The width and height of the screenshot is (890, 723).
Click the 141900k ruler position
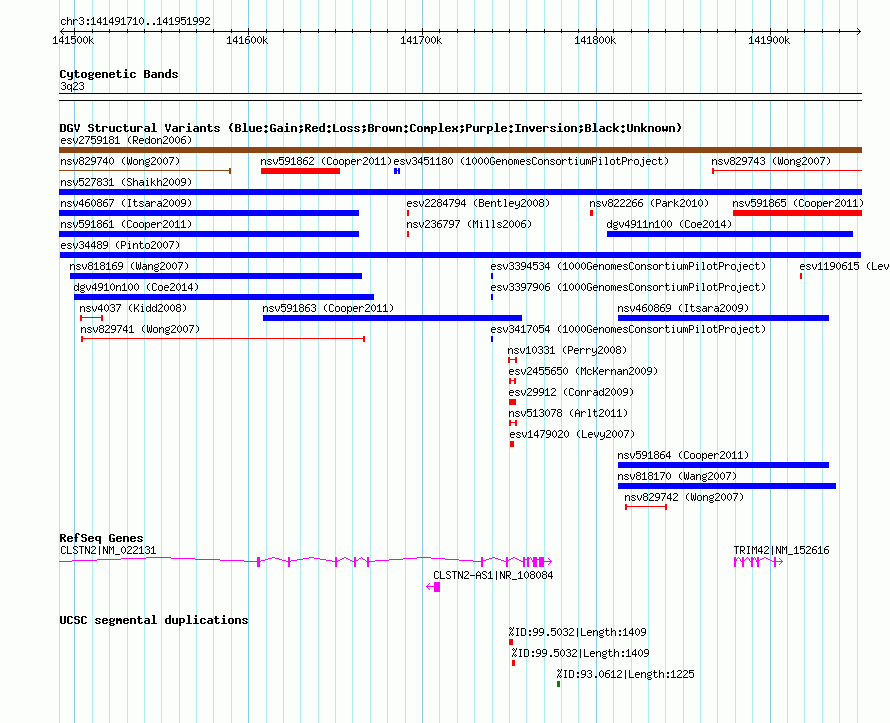click(769, 40)
